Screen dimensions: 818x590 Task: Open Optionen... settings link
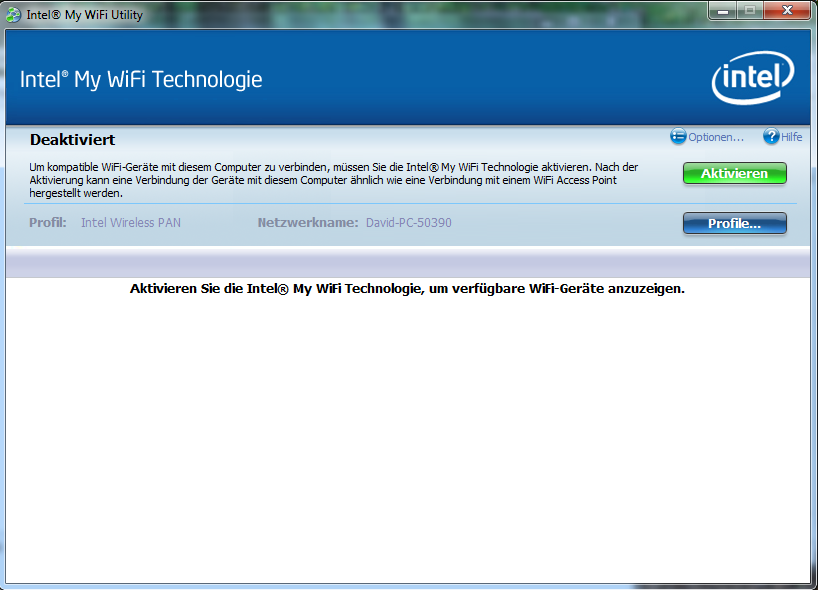click(716, 137)
